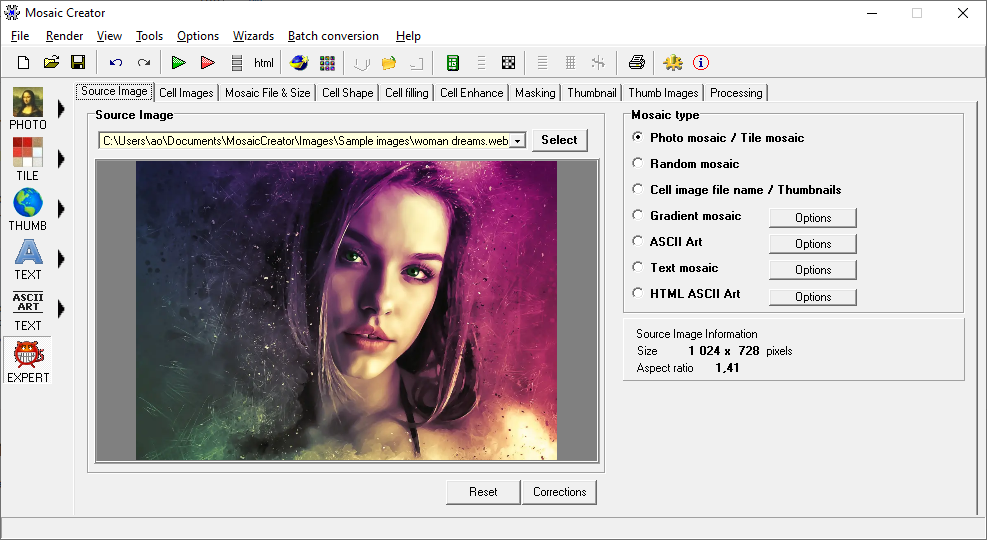Expand the arrow next to THUMB

(61, 208)
